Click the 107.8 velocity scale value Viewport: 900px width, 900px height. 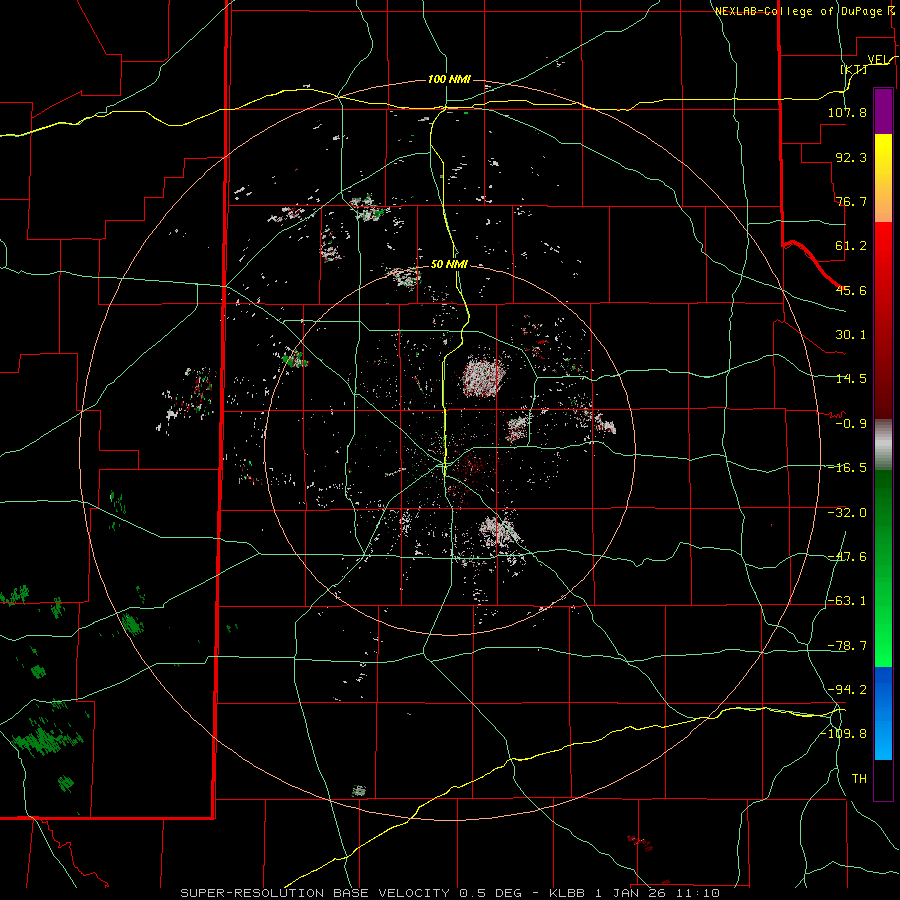[x=847, y=112]
